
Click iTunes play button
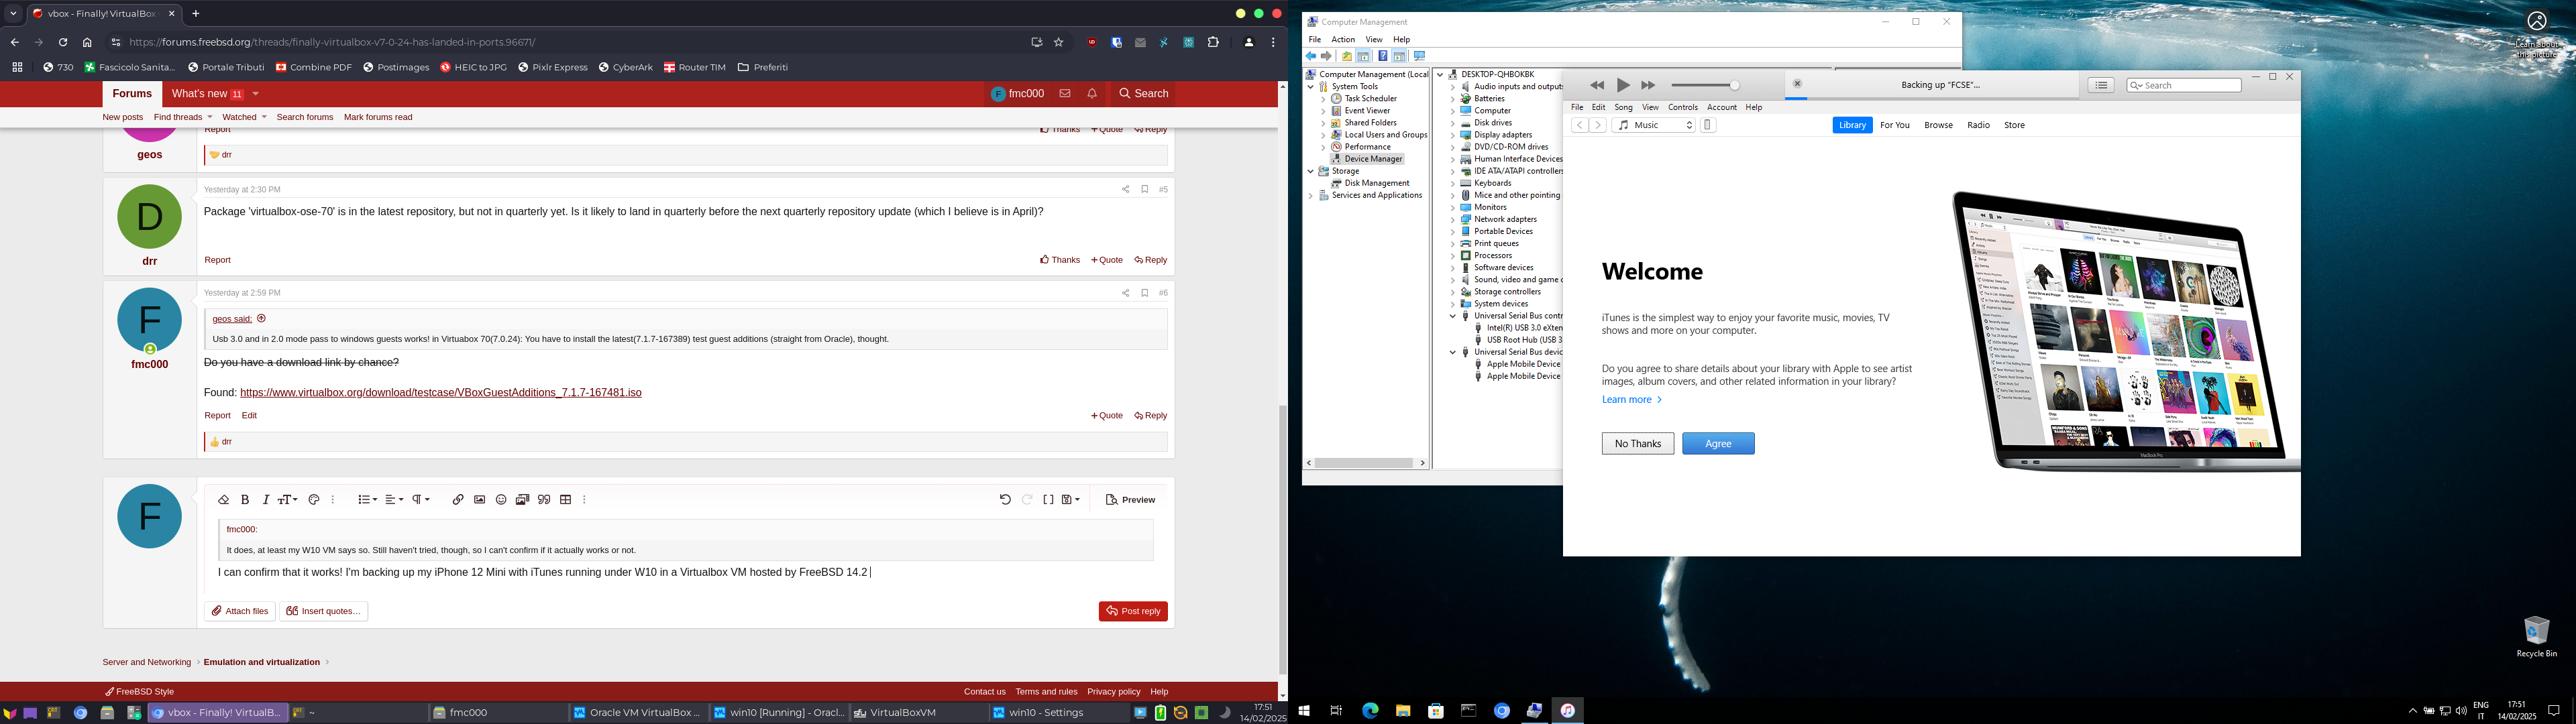[1623, 86]
